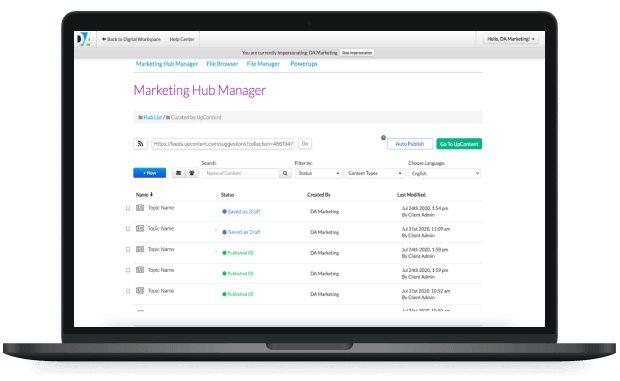Click the Name of Content search field
Image resolution: width=620 pixels, height=381 pixels.
[240, 173]
